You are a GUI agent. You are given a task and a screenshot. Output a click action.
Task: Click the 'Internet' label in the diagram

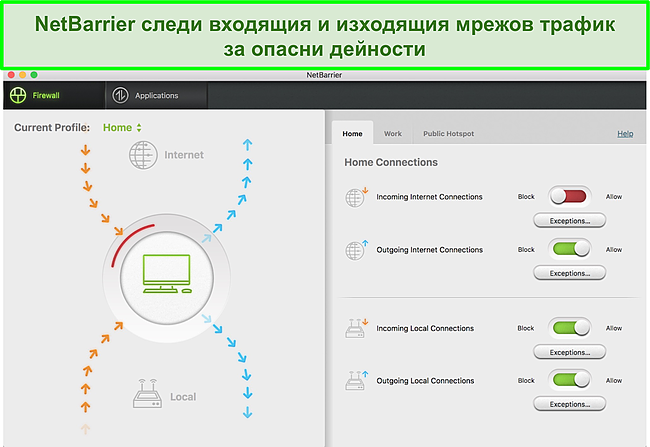[184, 155]
